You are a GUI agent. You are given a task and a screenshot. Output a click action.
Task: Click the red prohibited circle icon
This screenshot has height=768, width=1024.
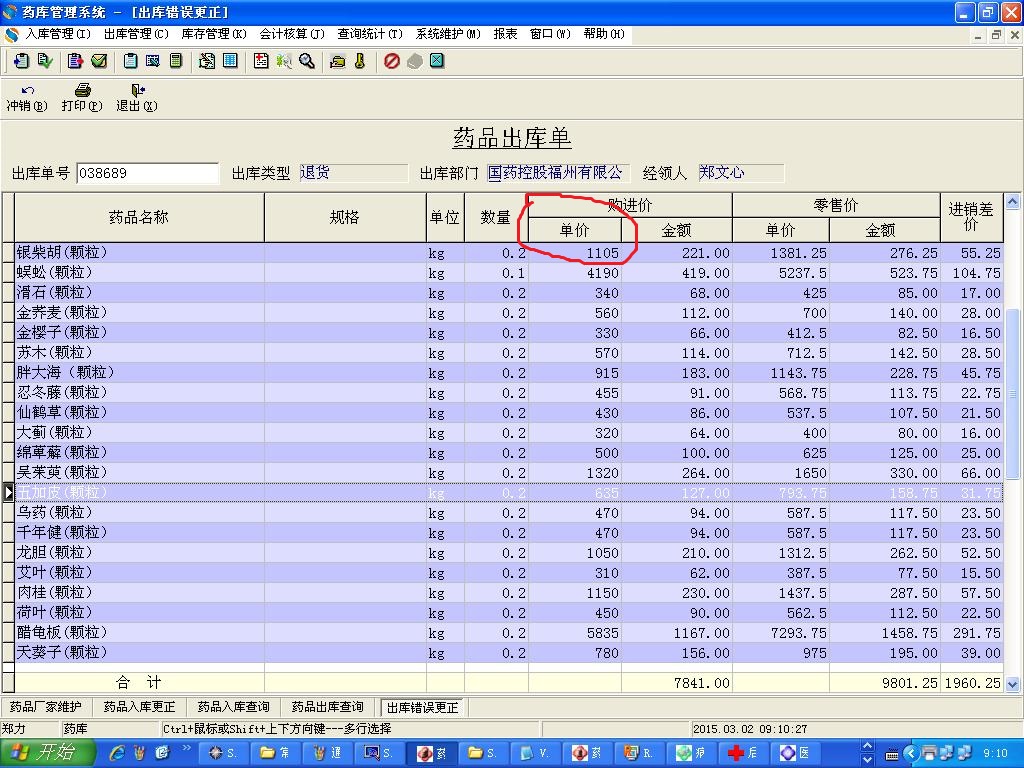click(391, 61)
